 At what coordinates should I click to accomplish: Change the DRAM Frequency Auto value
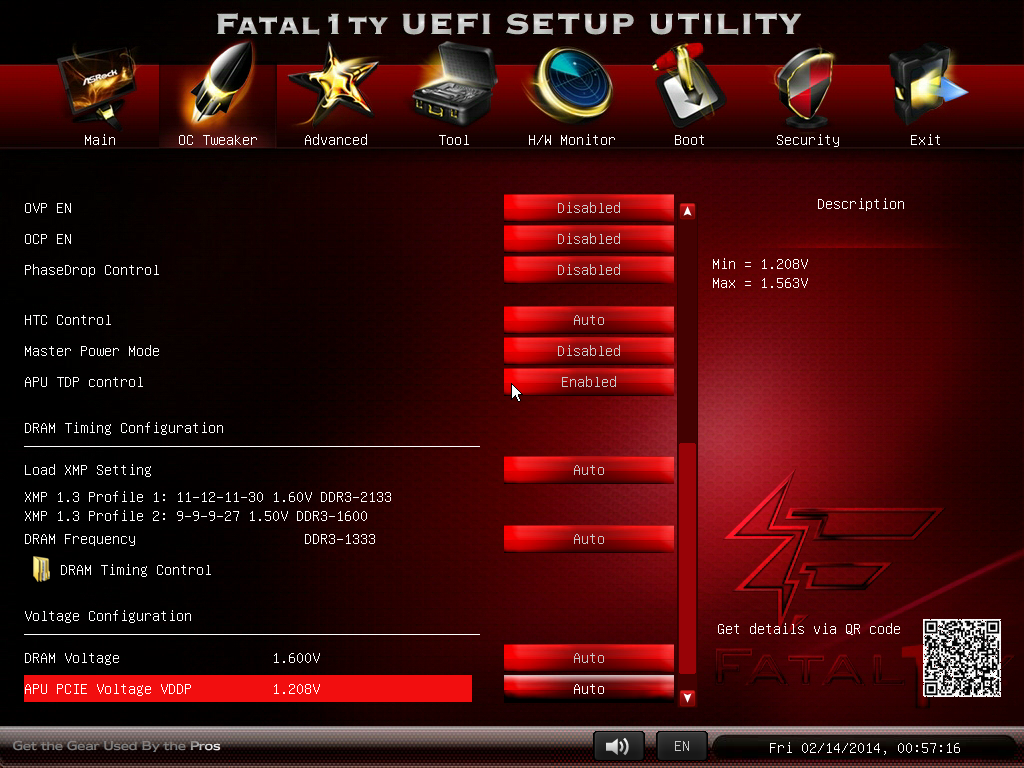(588, 539)
